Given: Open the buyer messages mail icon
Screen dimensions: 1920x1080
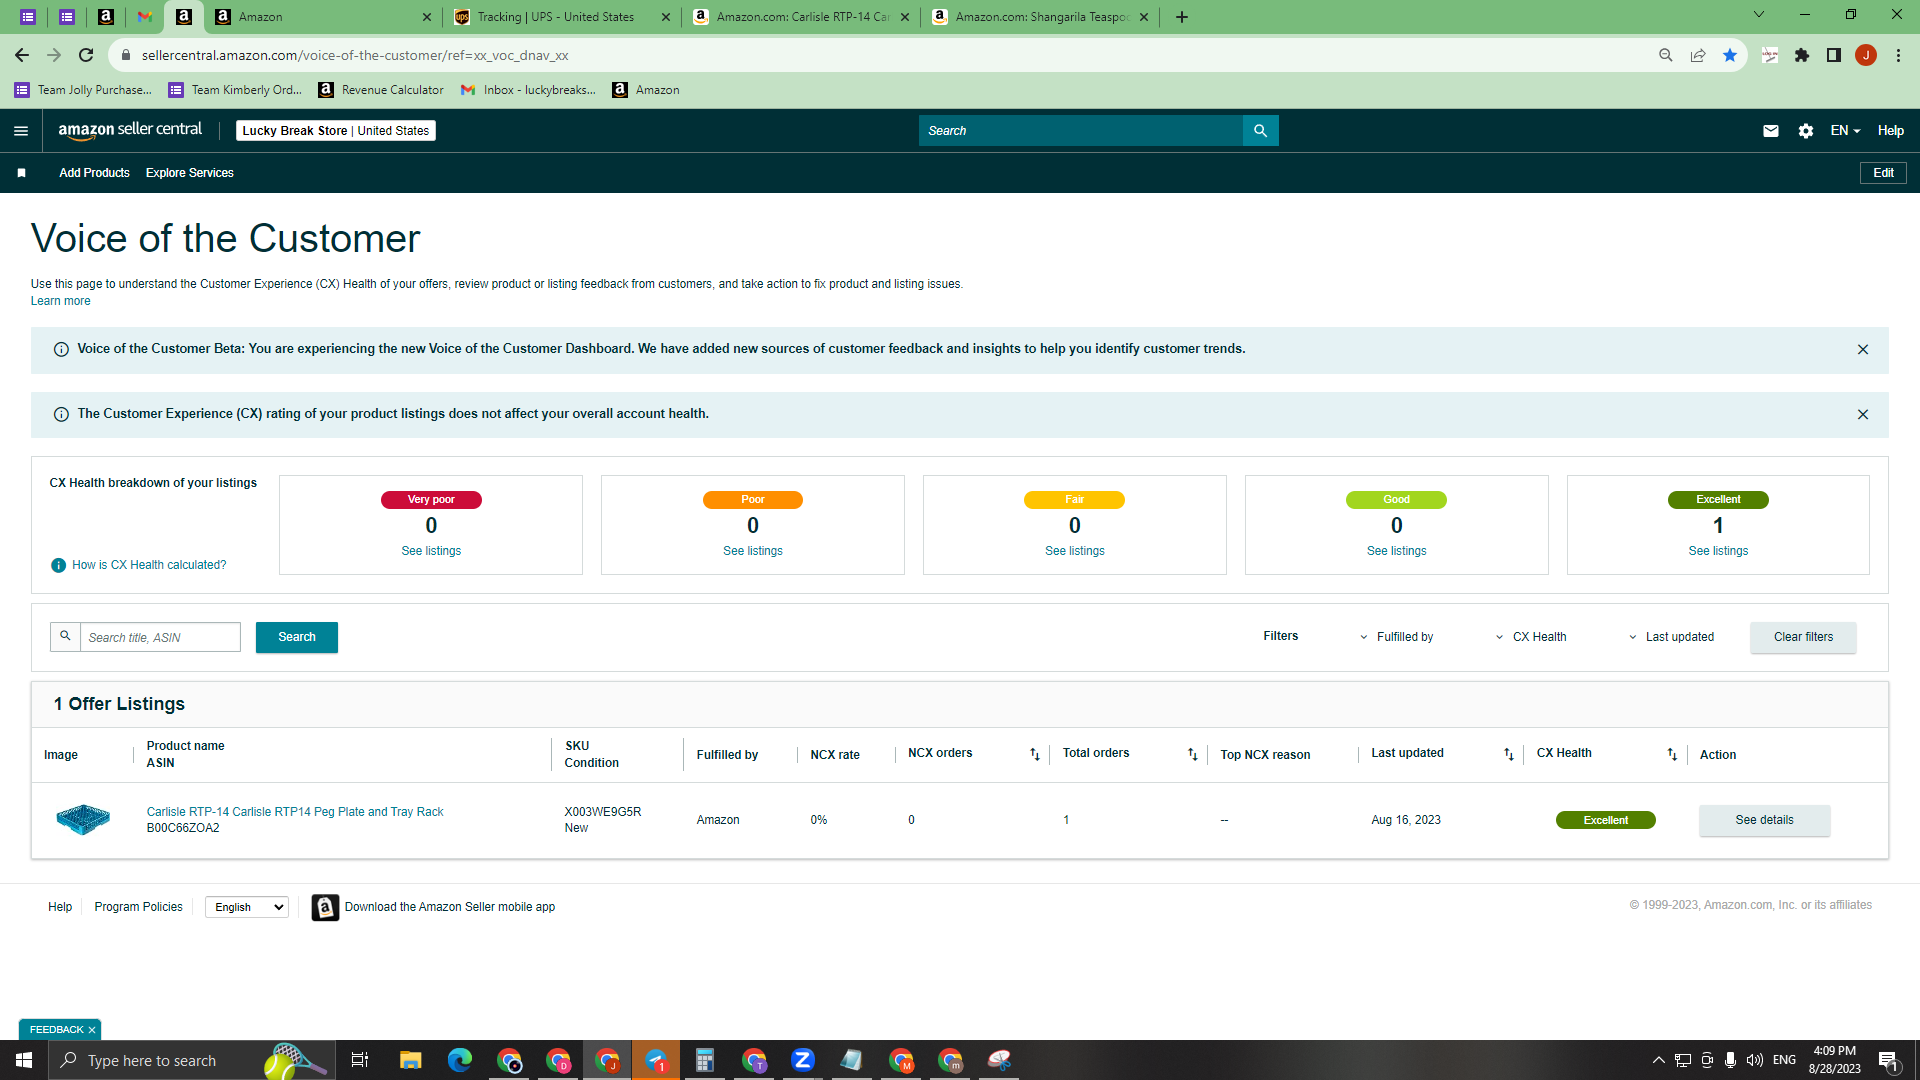Looking at the screenshot, I should point(1770,131).
